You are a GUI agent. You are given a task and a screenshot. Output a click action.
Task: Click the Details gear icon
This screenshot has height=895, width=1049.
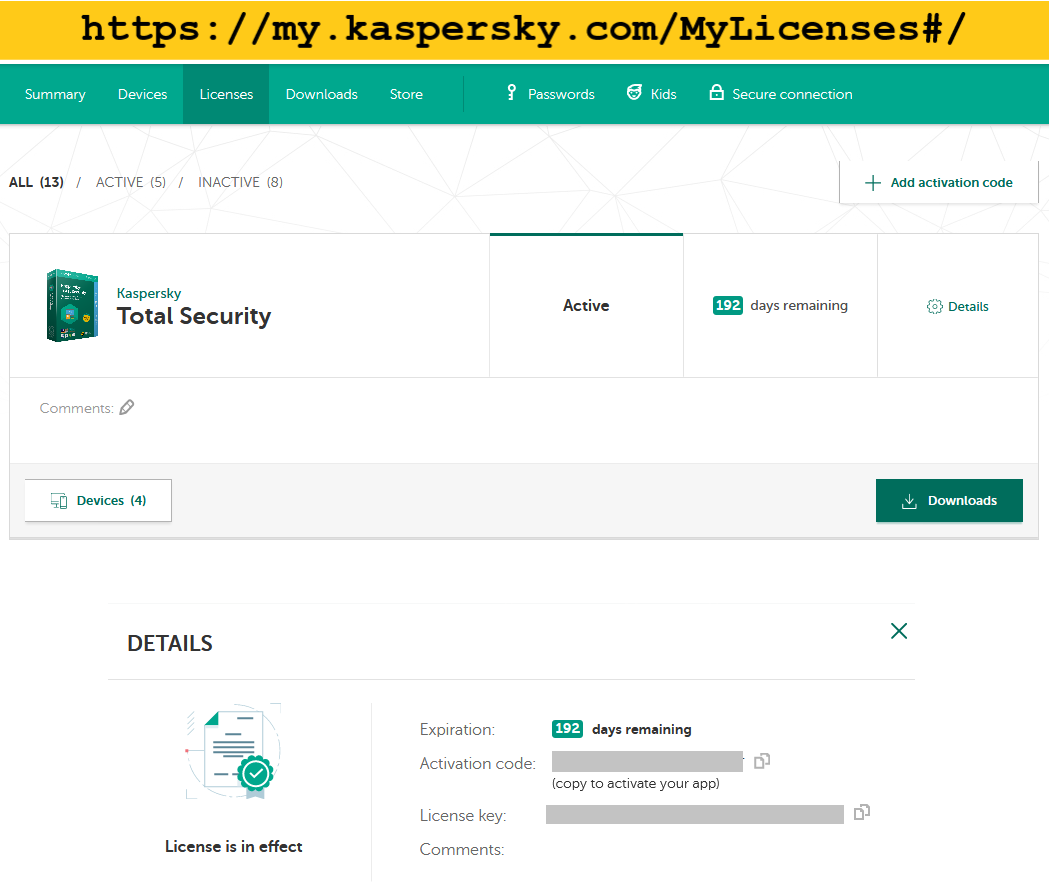tap(935, 306)
